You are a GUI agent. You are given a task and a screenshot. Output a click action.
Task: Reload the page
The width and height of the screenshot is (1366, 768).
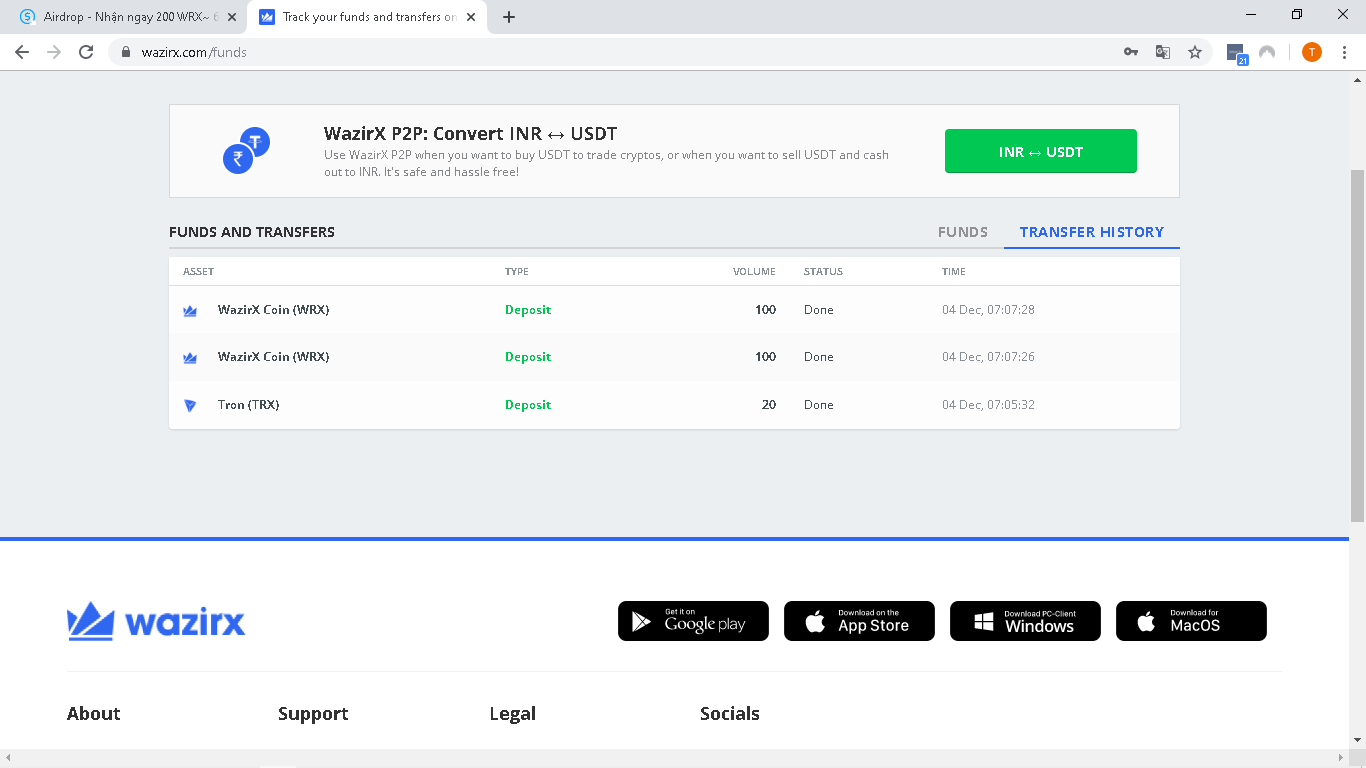(x=86, y=52)
